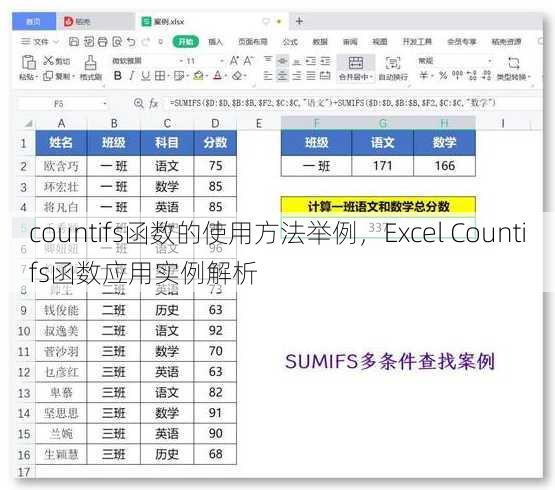Screen dimensions: 555x490
Task: Click the fill color bucket swatch
Action: (198, 75)
